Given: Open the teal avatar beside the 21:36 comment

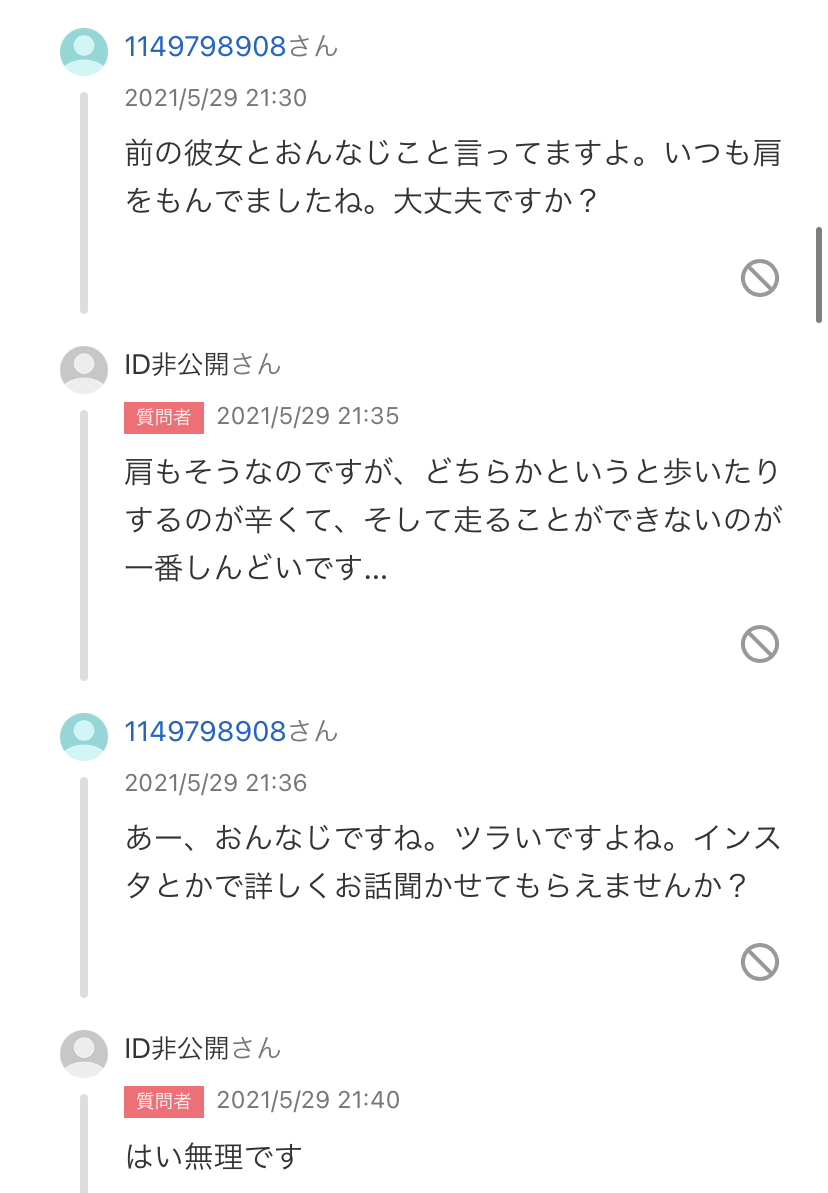Looking at the screenshot, I should 84,737.
